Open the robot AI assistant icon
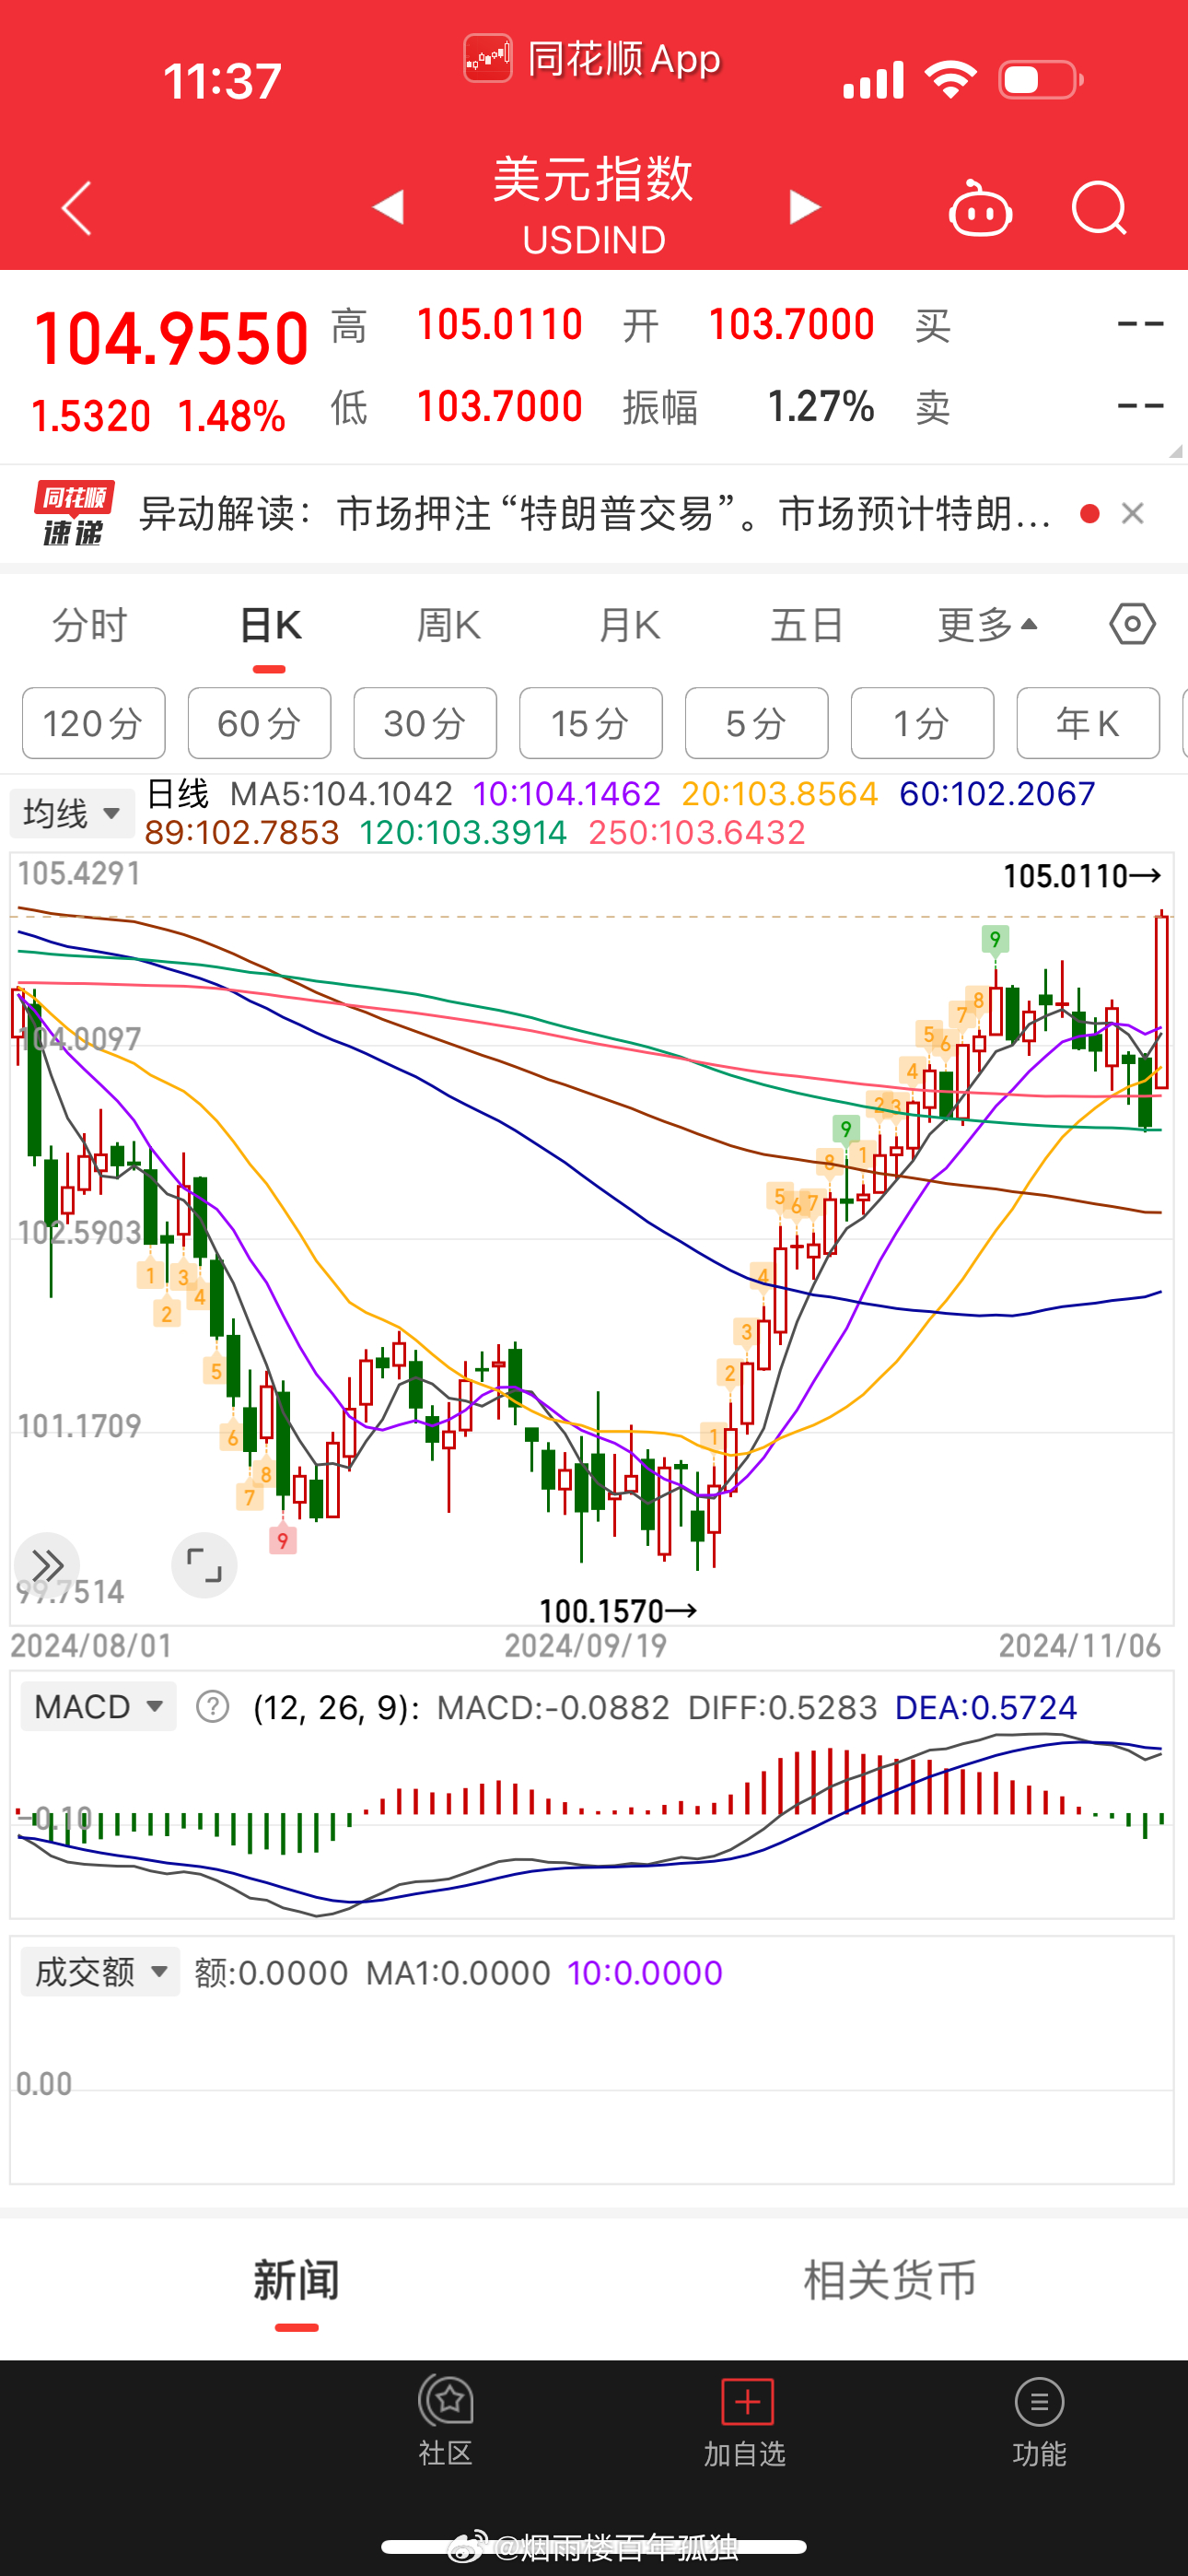 click(x=979, y=208)
